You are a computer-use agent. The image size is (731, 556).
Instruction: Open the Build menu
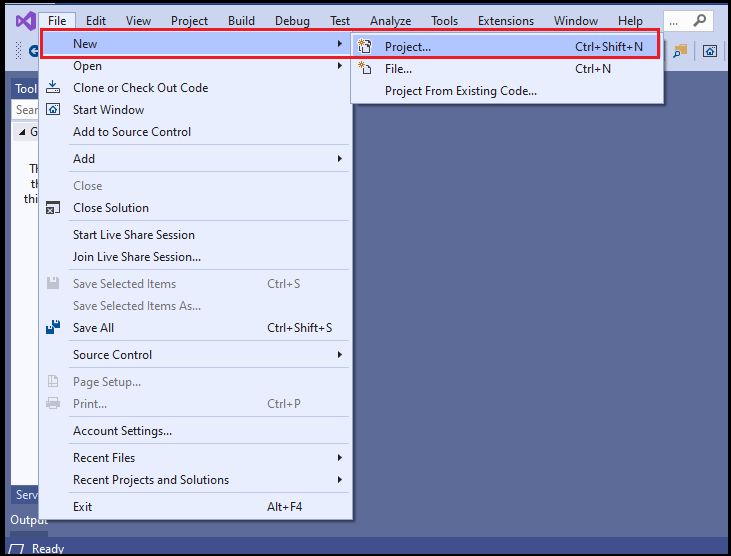click(241, 21)
